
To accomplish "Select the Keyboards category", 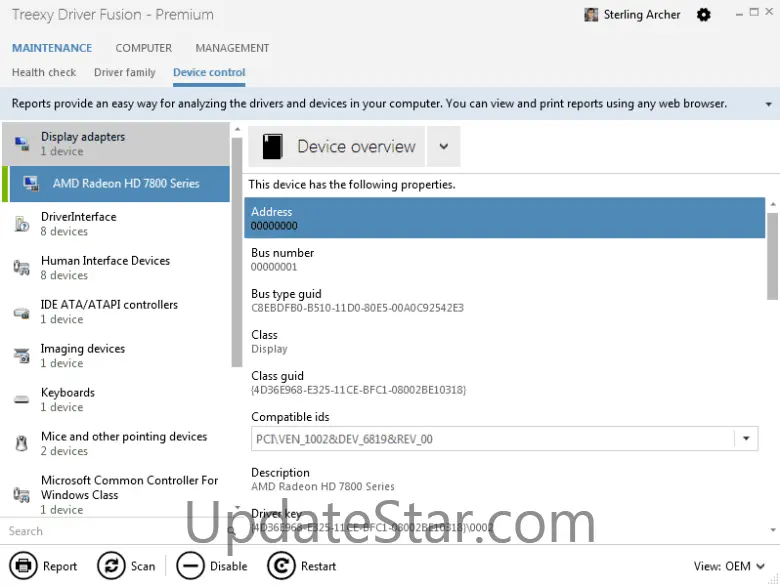I will point(116,399).
